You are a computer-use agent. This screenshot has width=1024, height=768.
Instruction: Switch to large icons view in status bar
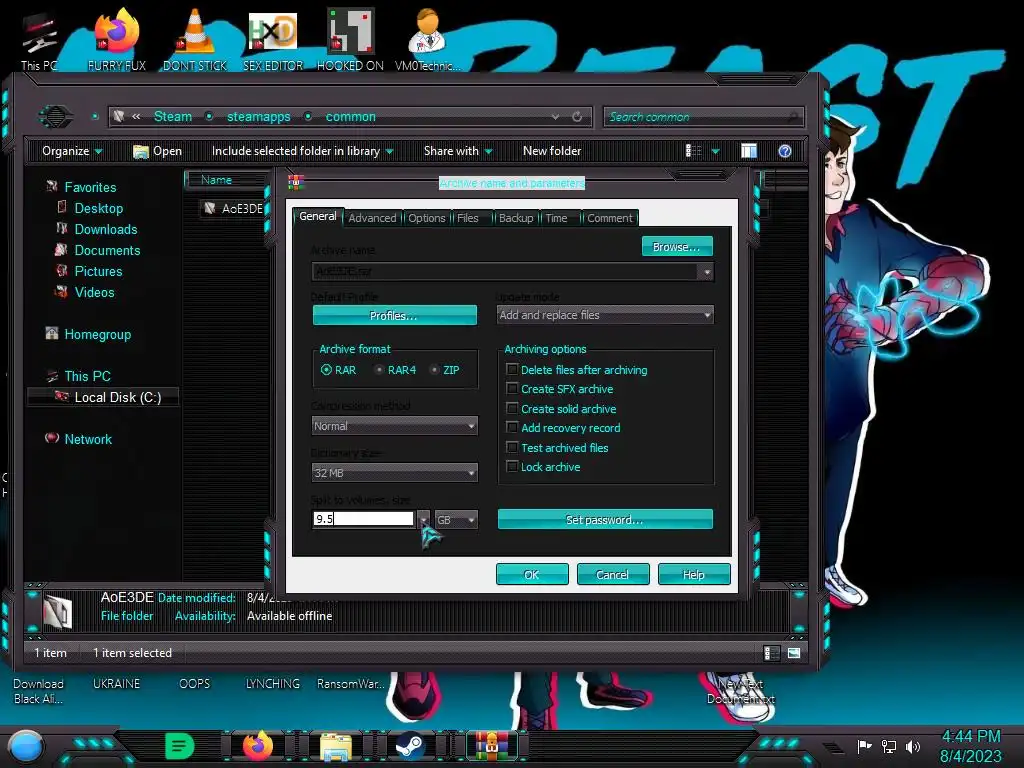(794, 653)
